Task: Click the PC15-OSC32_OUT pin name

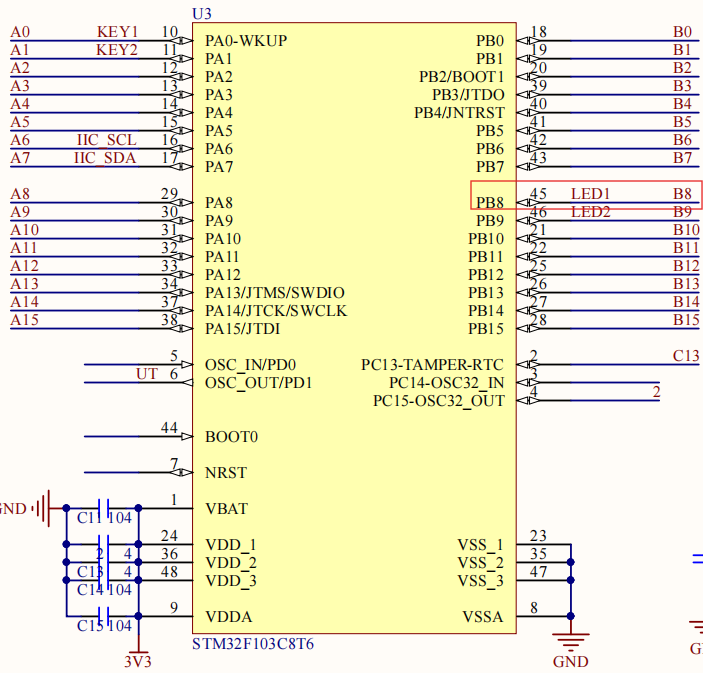Action: [x=439, y=401]
